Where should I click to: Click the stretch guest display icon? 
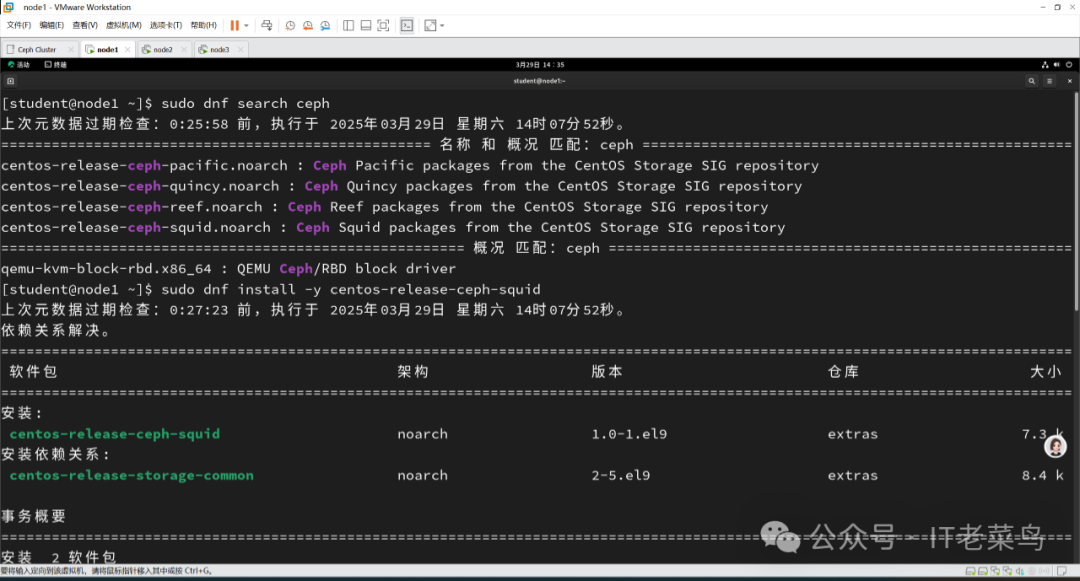pyautogui.click(x=430, y=25)
